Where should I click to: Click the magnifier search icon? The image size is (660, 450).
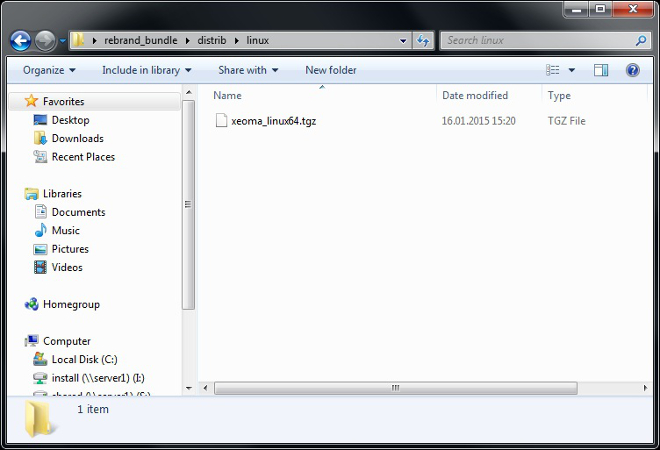(641, 40)
